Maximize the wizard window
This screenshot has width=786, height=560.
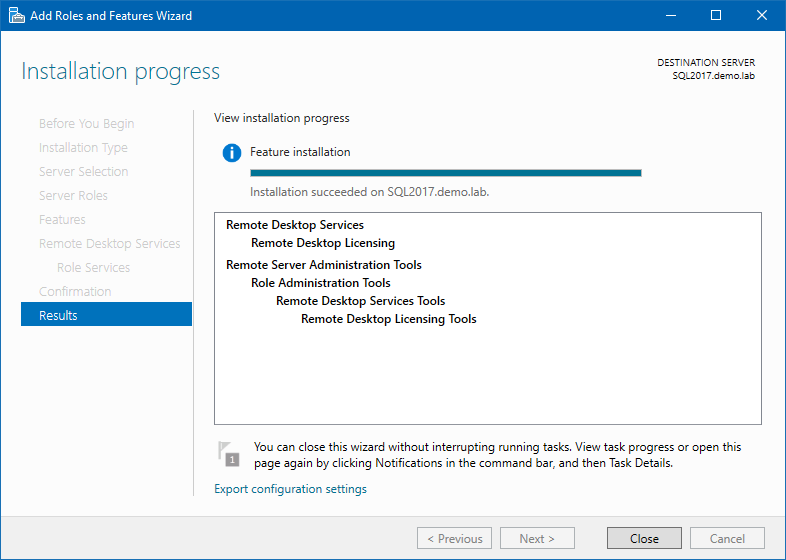tap(715, 16)
